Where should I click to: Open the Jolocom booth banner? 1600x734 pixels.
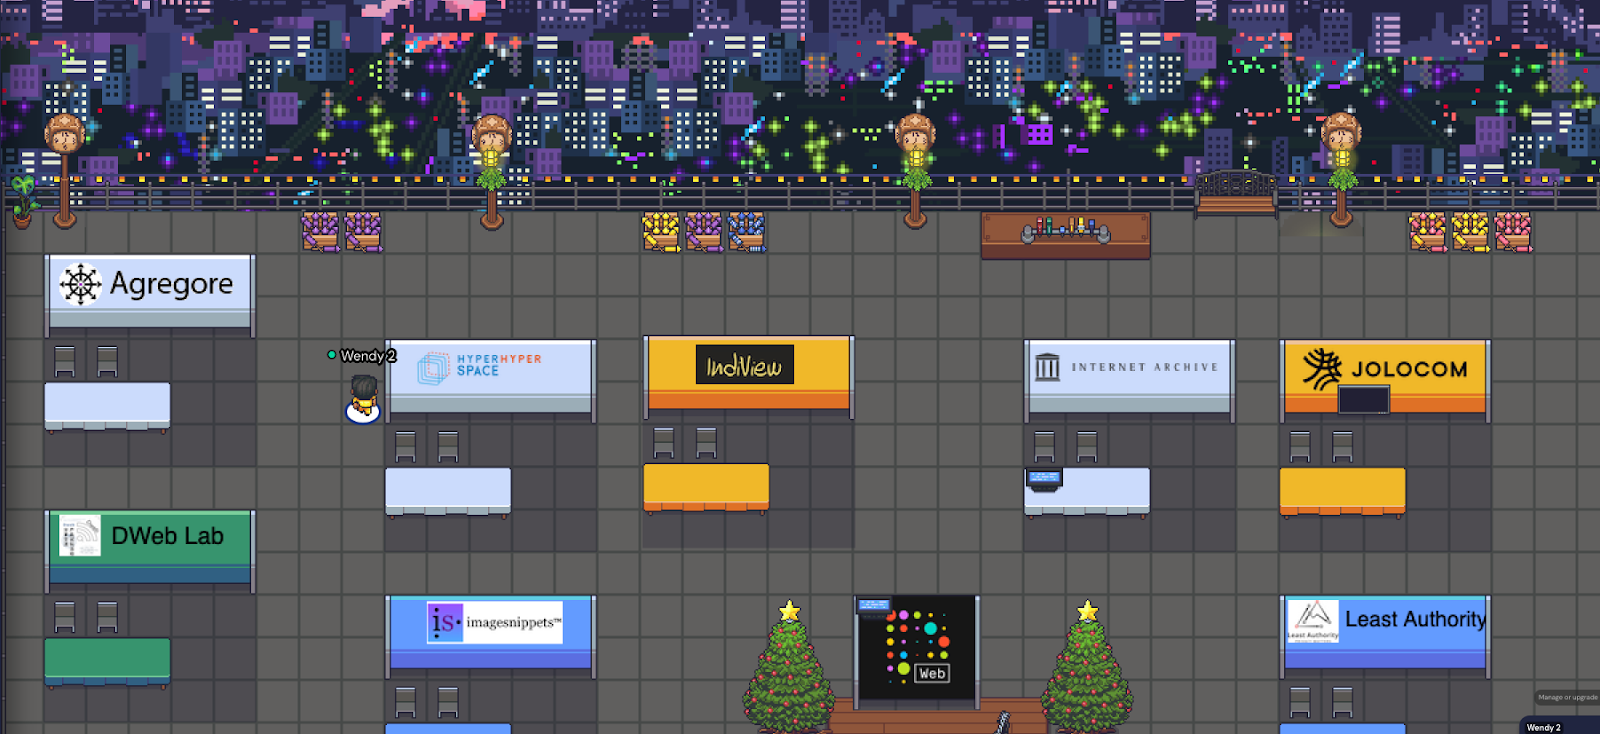pos(1385,377)
